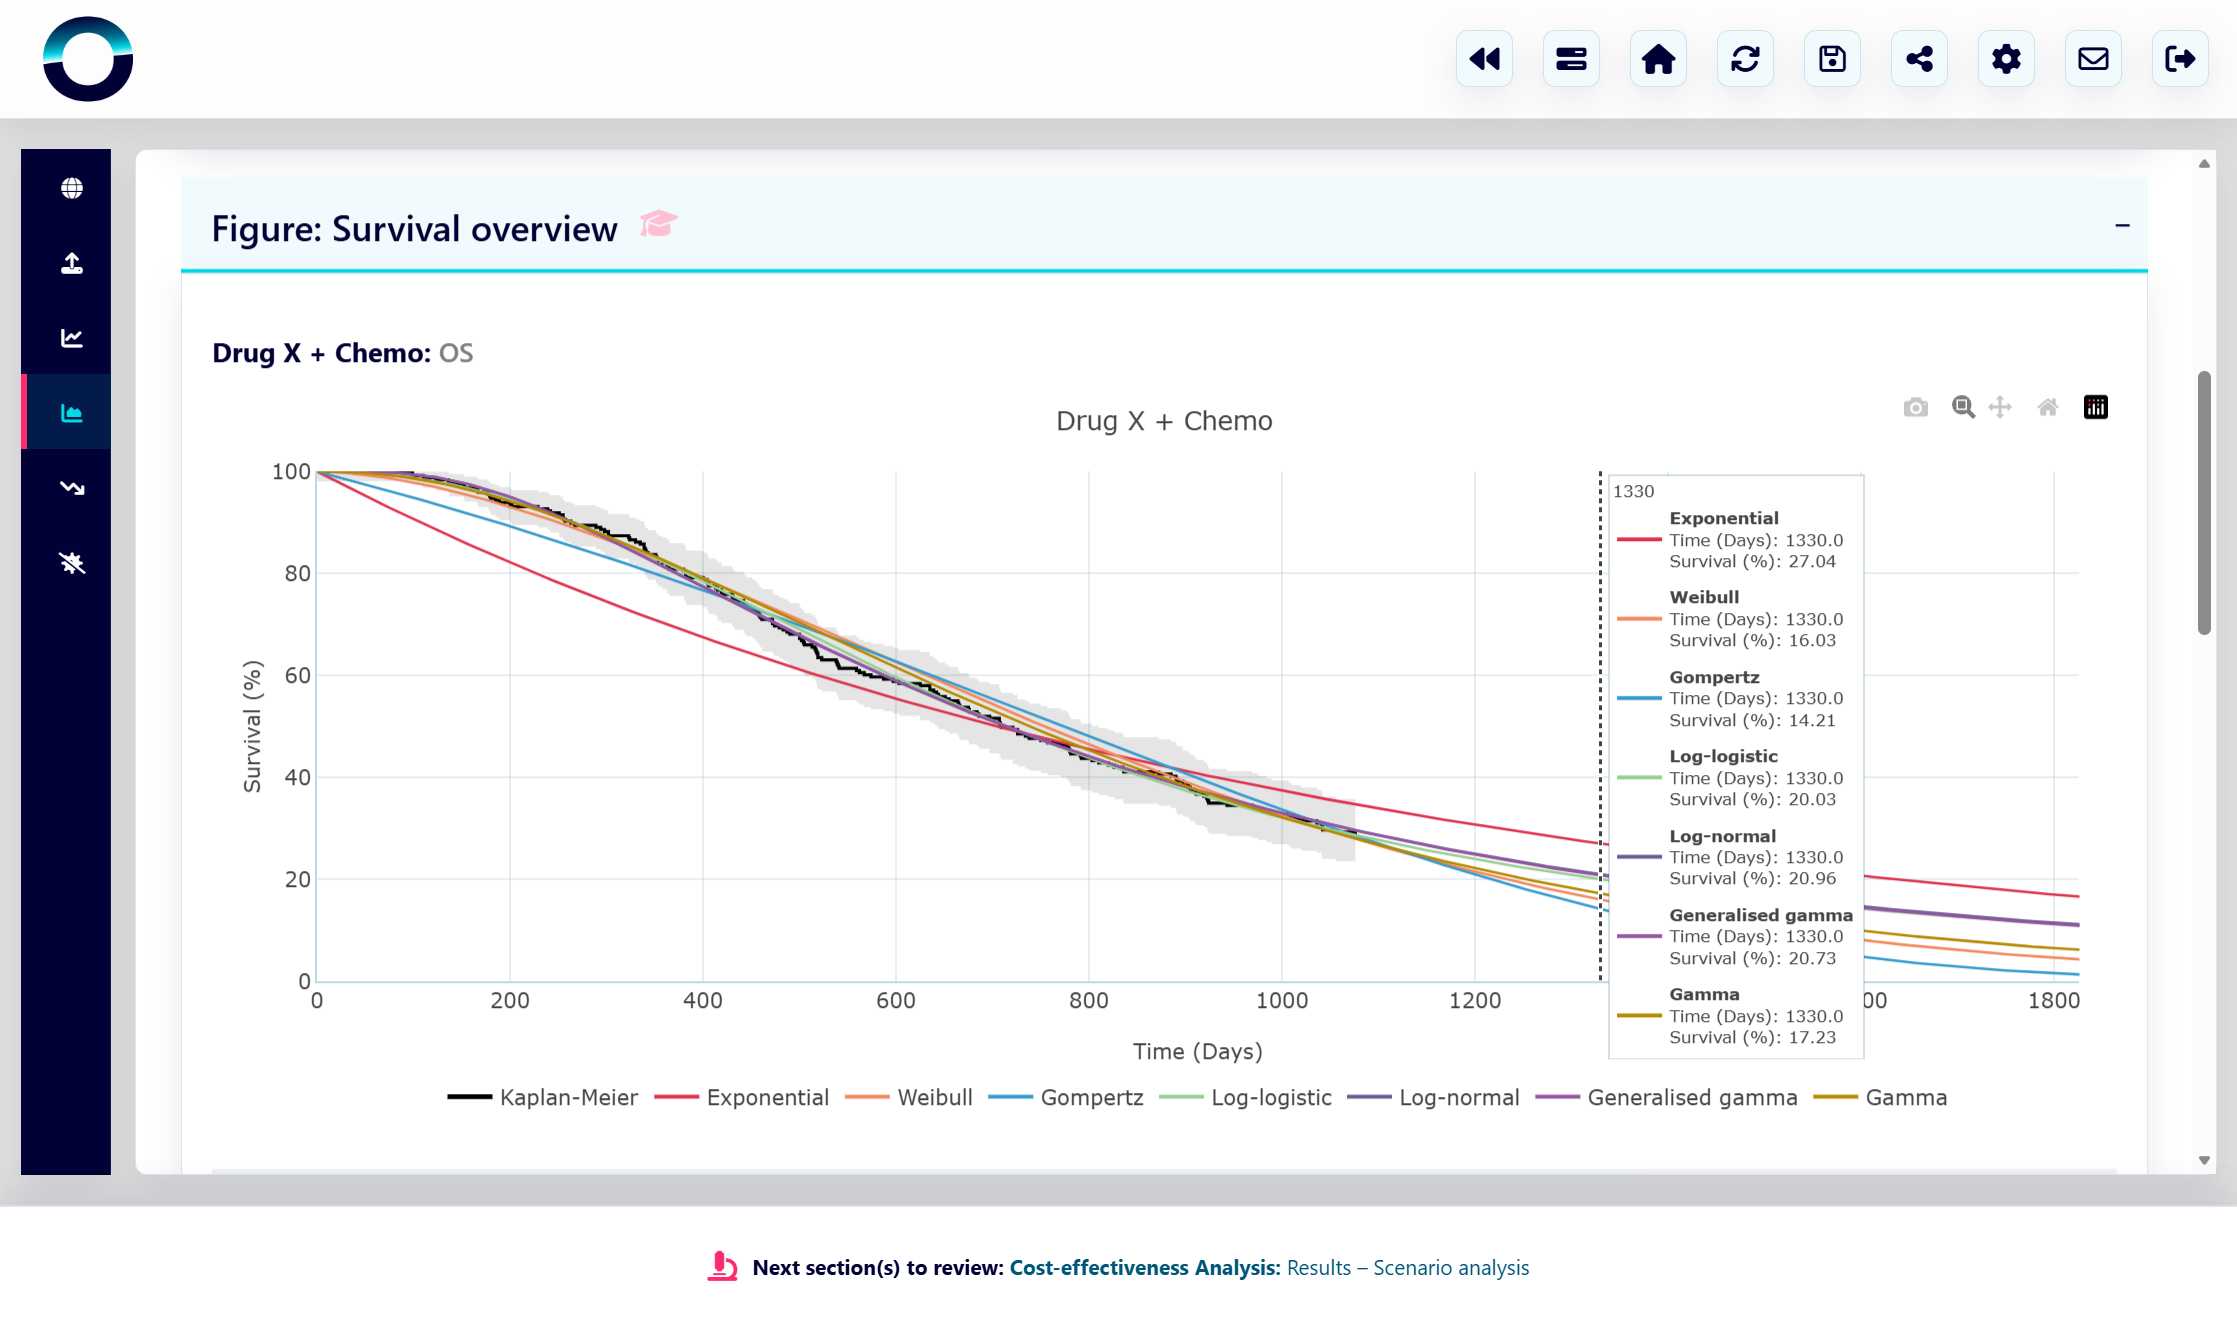
Task: Toggle Log-logistic trace in legend
Action: (1245, 1097)
